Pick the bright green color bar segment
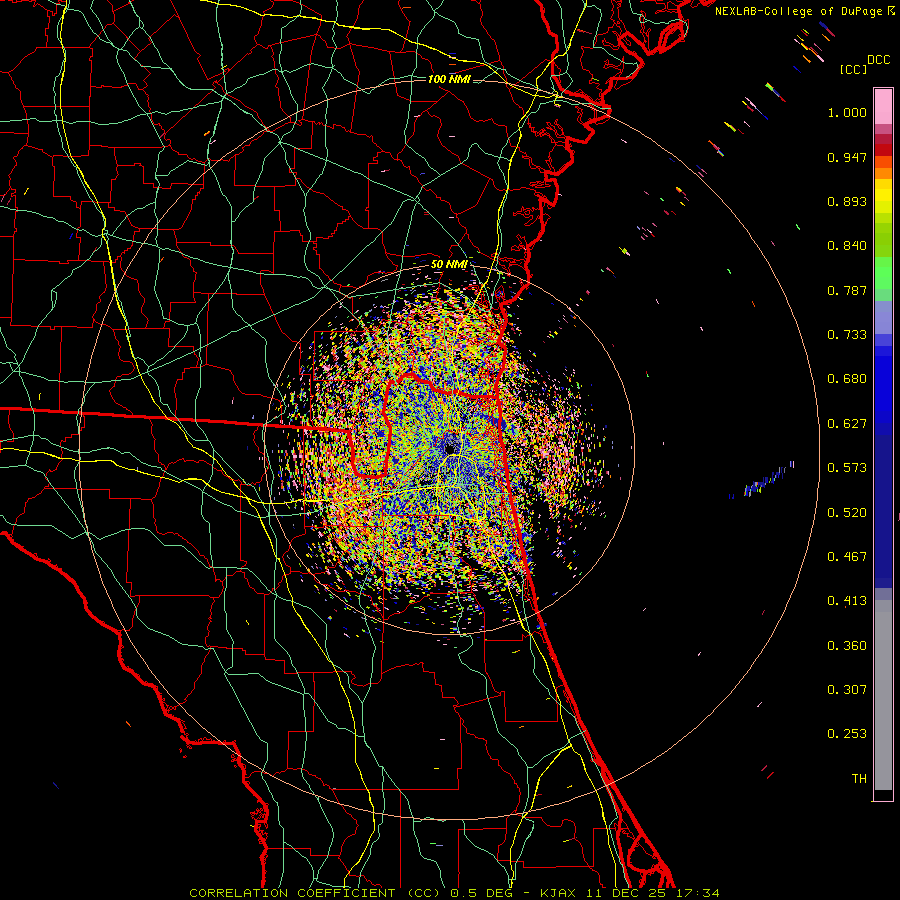900x900 pixels. point(883,273)
